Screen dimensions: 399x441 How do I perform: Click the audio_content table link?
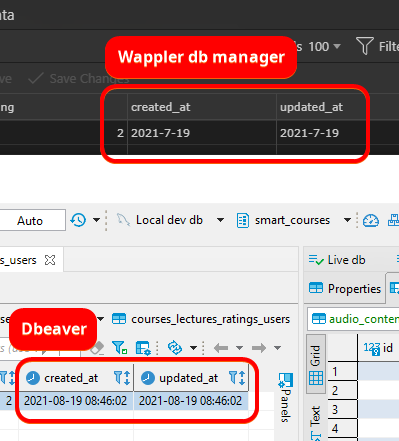click(355, 319)
